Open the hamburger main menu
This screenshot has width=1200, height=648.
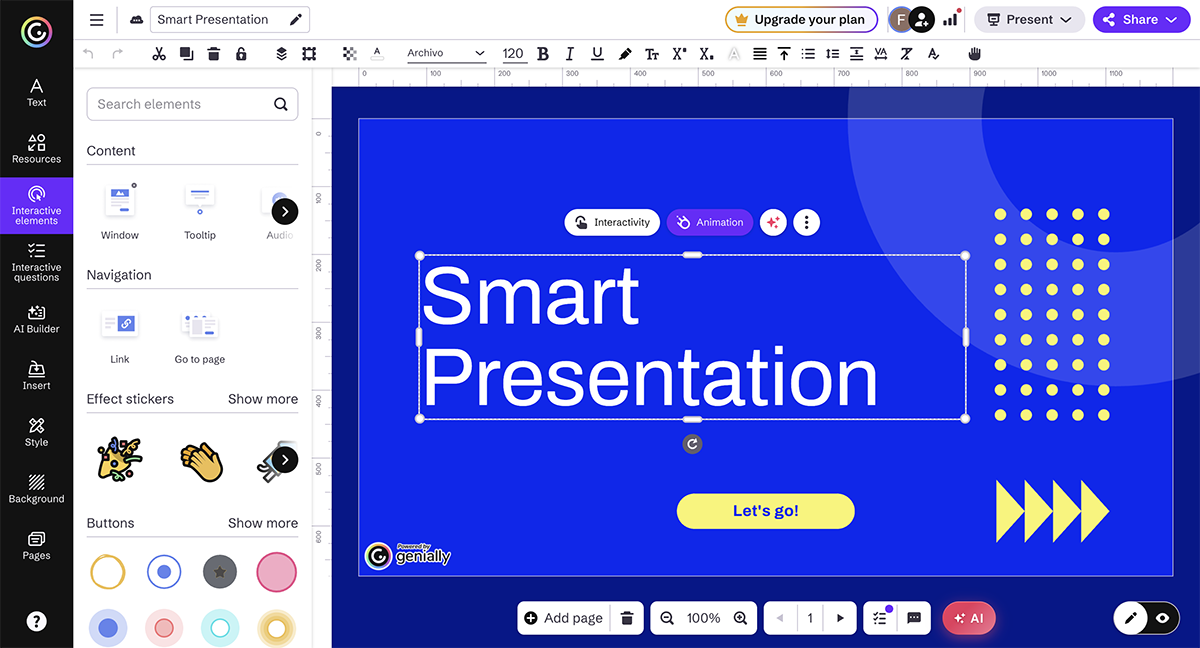click(96, 20)
